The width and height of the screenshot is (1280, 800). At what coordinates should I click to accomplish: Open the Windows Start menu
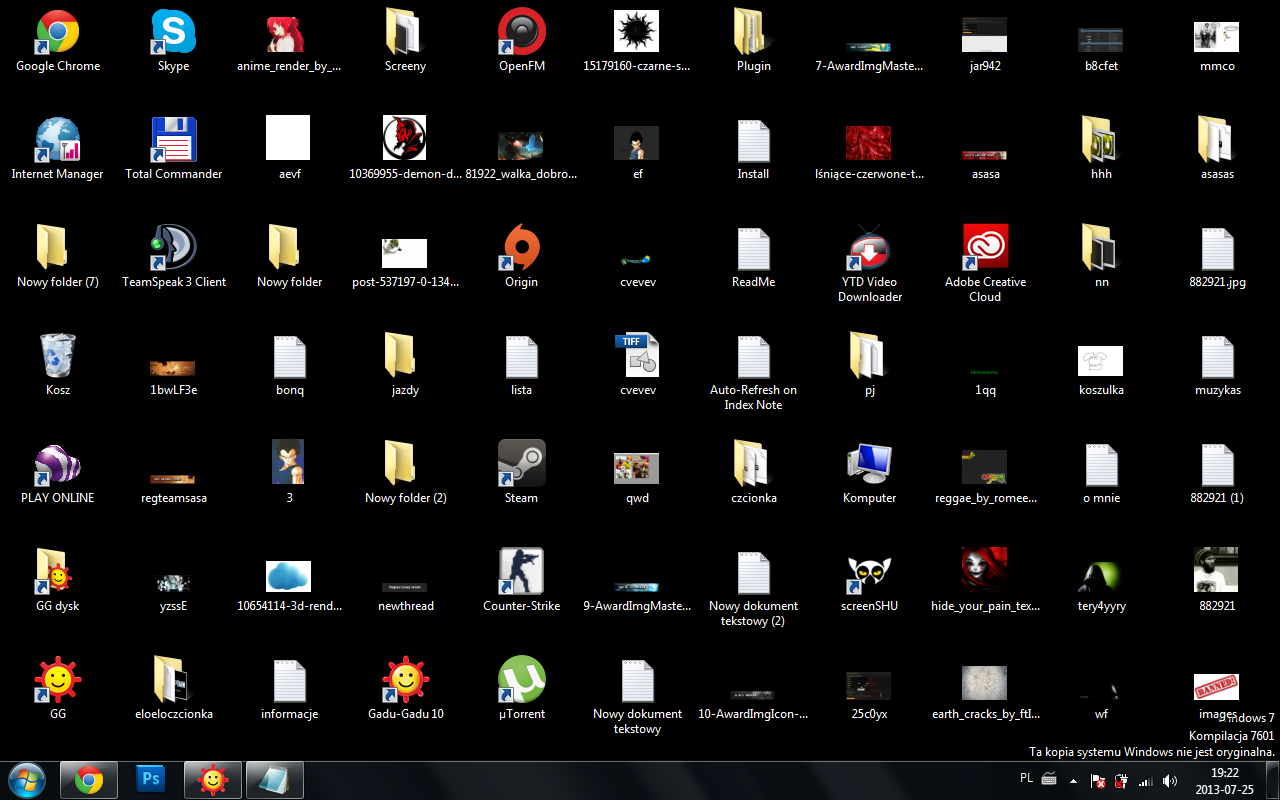(x=26, y=779)
